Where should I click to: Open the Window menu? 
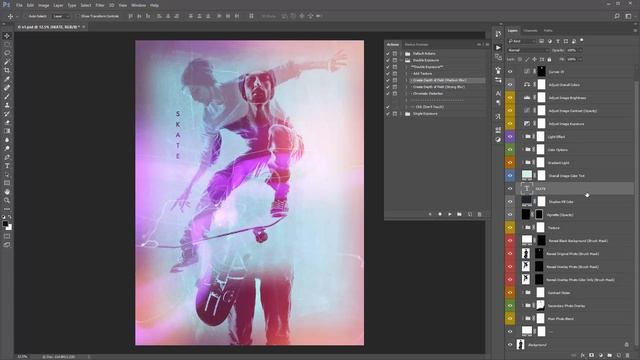tap(138, 5)
